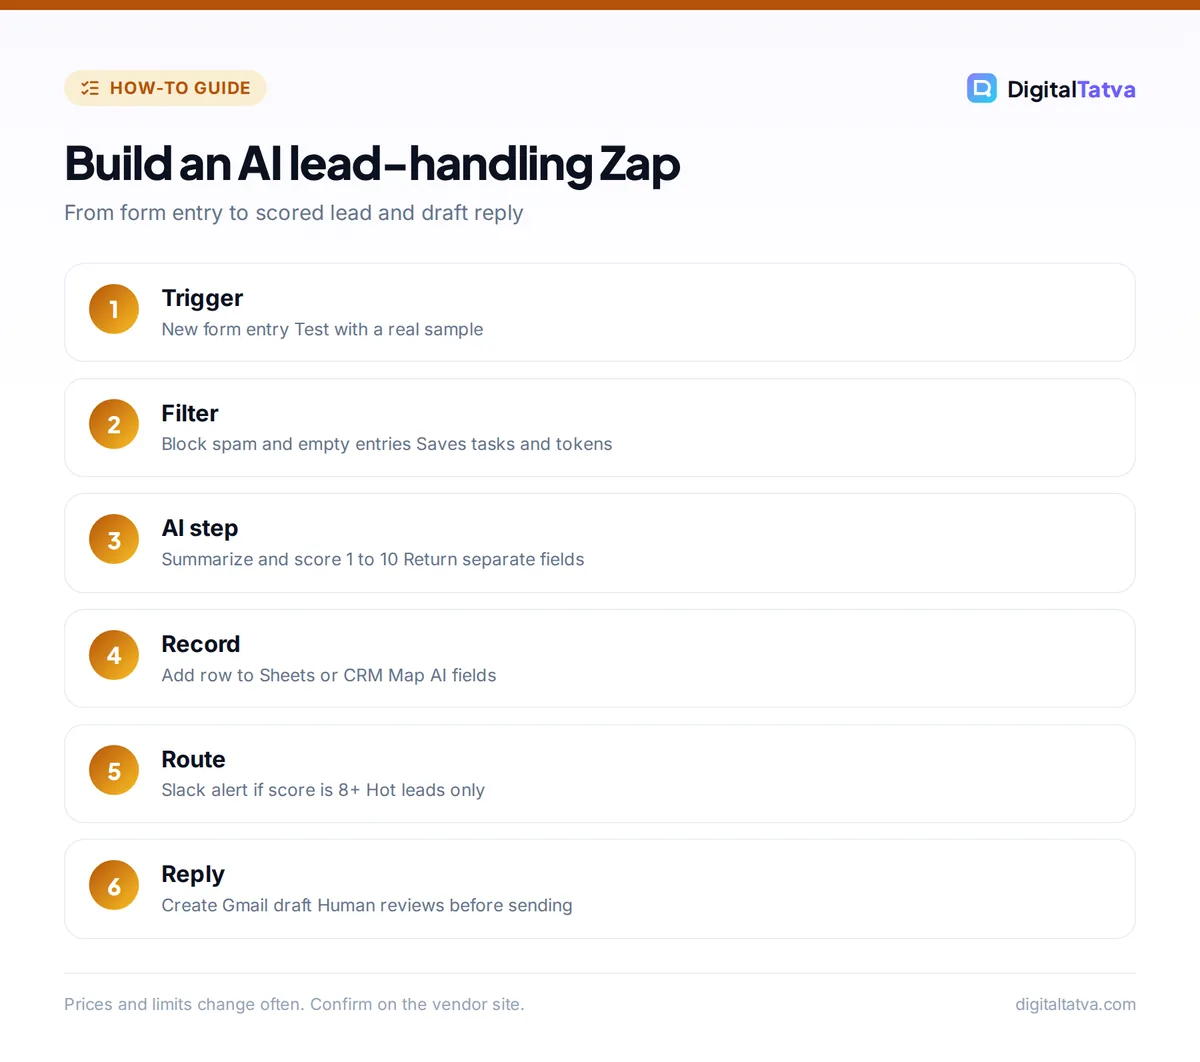Click "Create Gmail draft Human reviews before sending"
The width and height of the screenshot is (1200, 1062).
[x=367, y=905]
